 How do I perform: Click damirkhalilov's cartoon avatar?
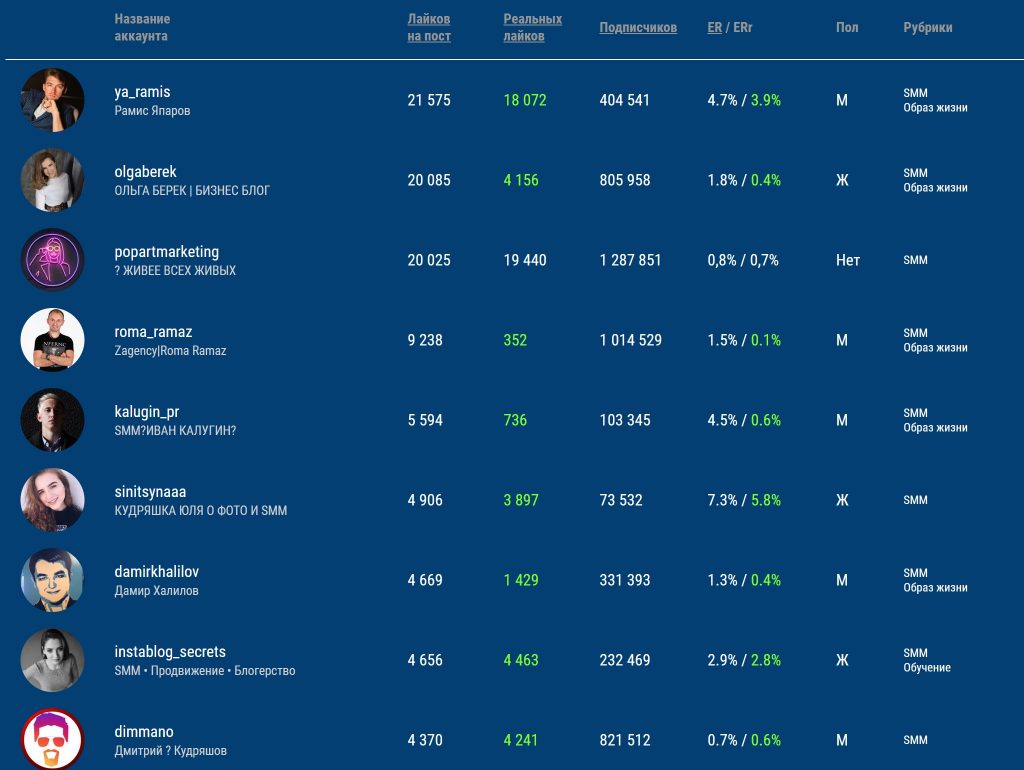coord(52,580)
